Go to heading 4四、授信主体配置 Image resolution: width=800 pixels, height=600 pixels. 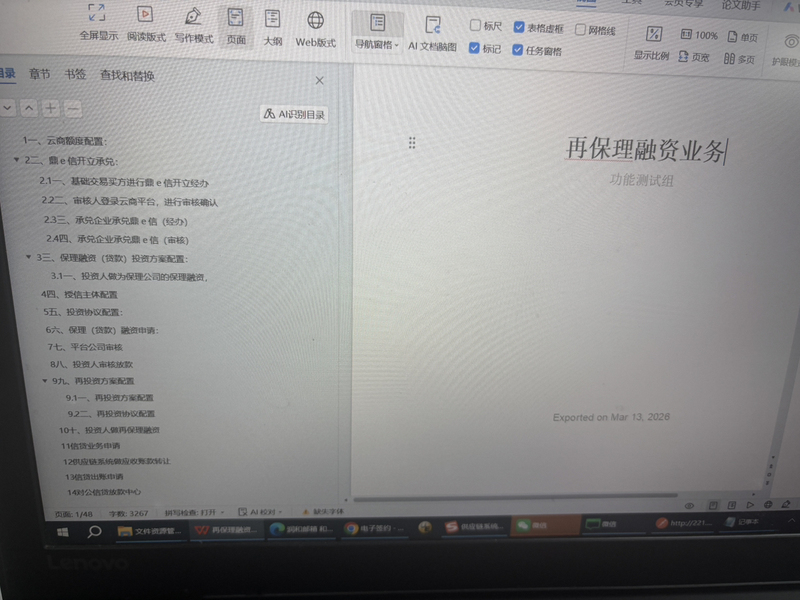tap(79, 294)
